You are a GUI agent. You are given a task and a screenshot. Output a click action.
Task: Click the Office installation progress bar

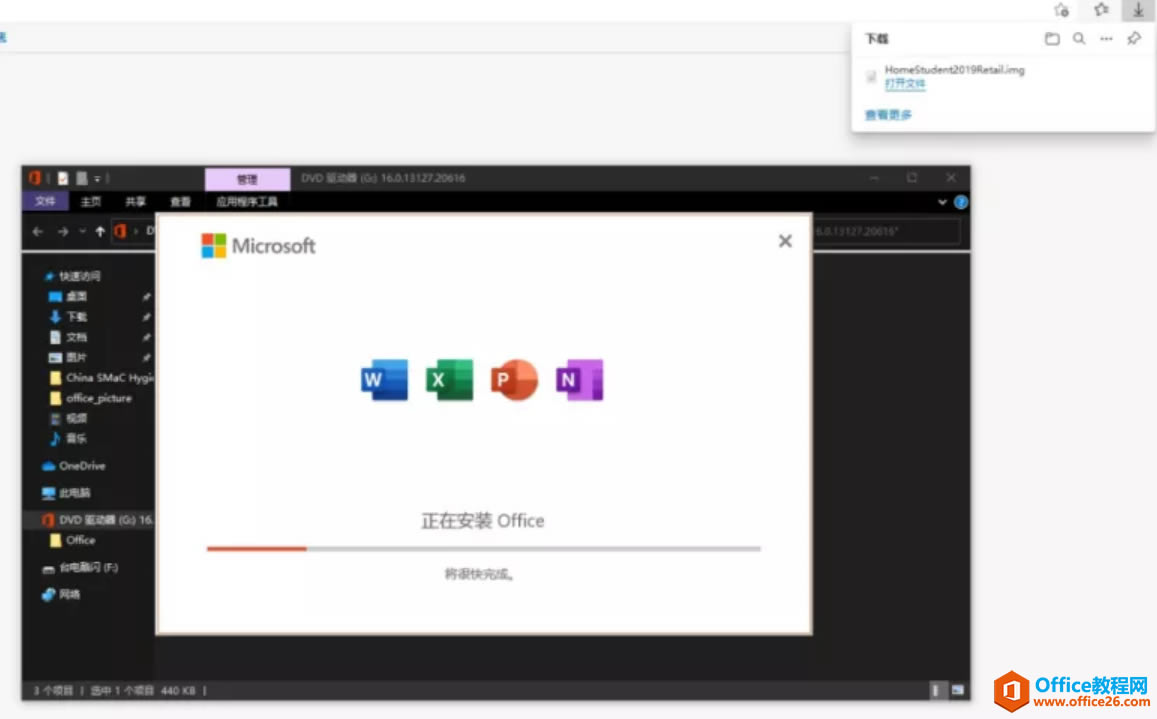pyautogui.click(x=483, y=548)
